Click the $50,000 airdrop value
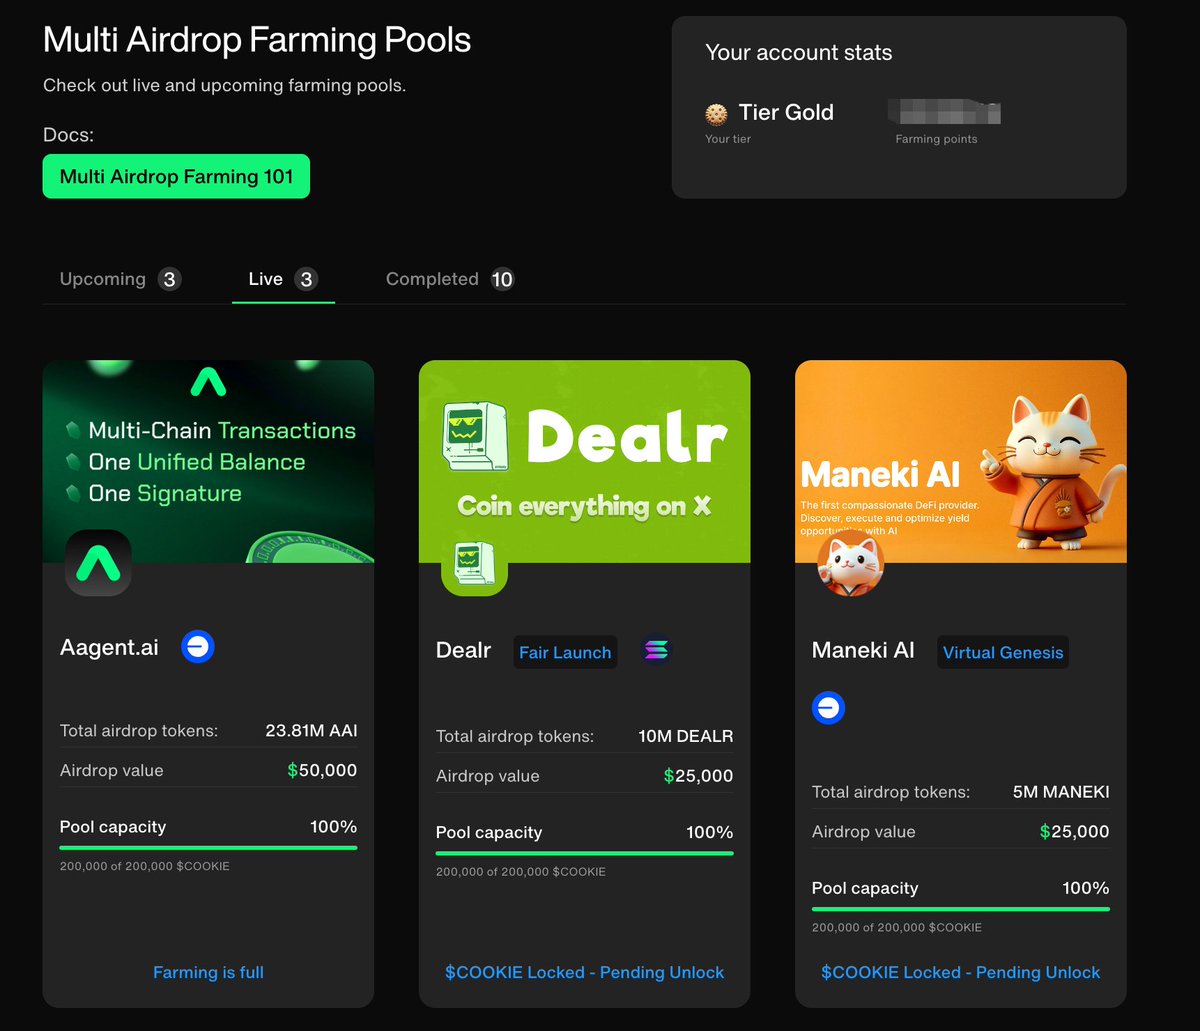1200x1031 pixels. (x=322, y=770)
